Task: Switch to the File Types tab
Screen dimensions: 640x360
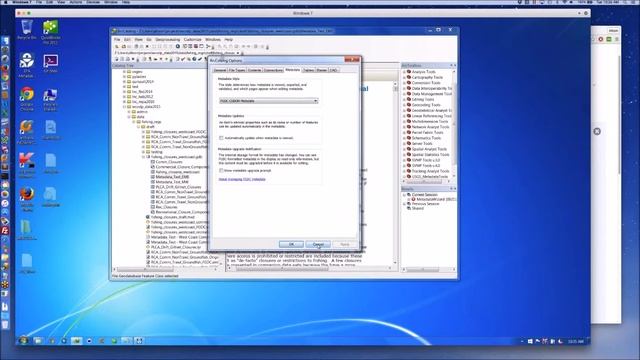Action: click(x=237, y=70)
